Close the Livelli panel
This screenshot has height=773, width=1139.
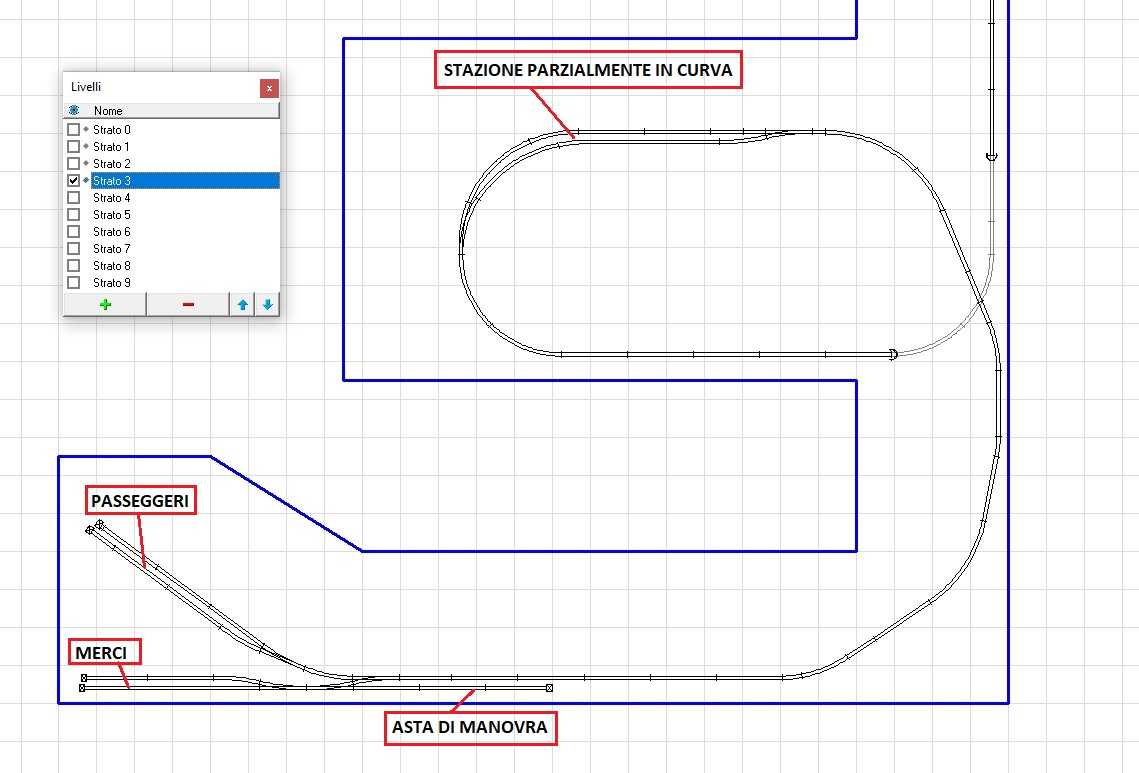coord(269,88)
